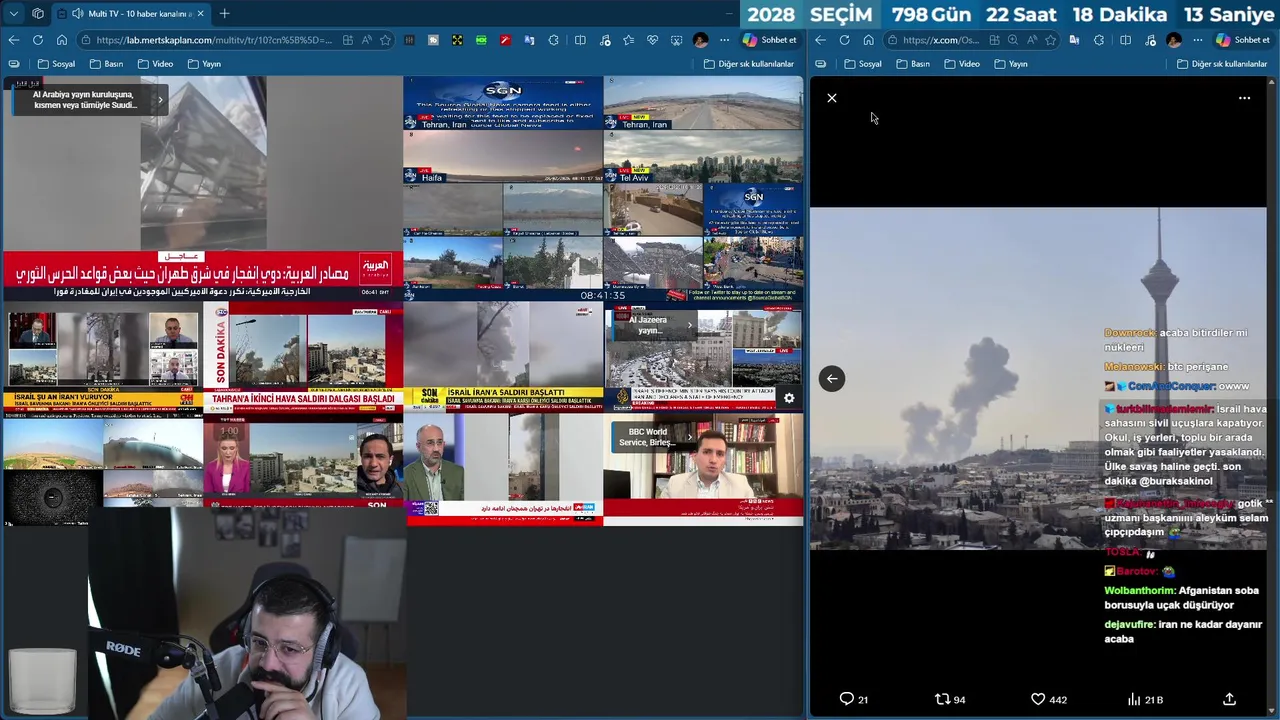Image resolution: width=1280 pixels, height=720 pixels.
Task: Open zoom magnifier in x.com address bar
Action: (1013, 40)
